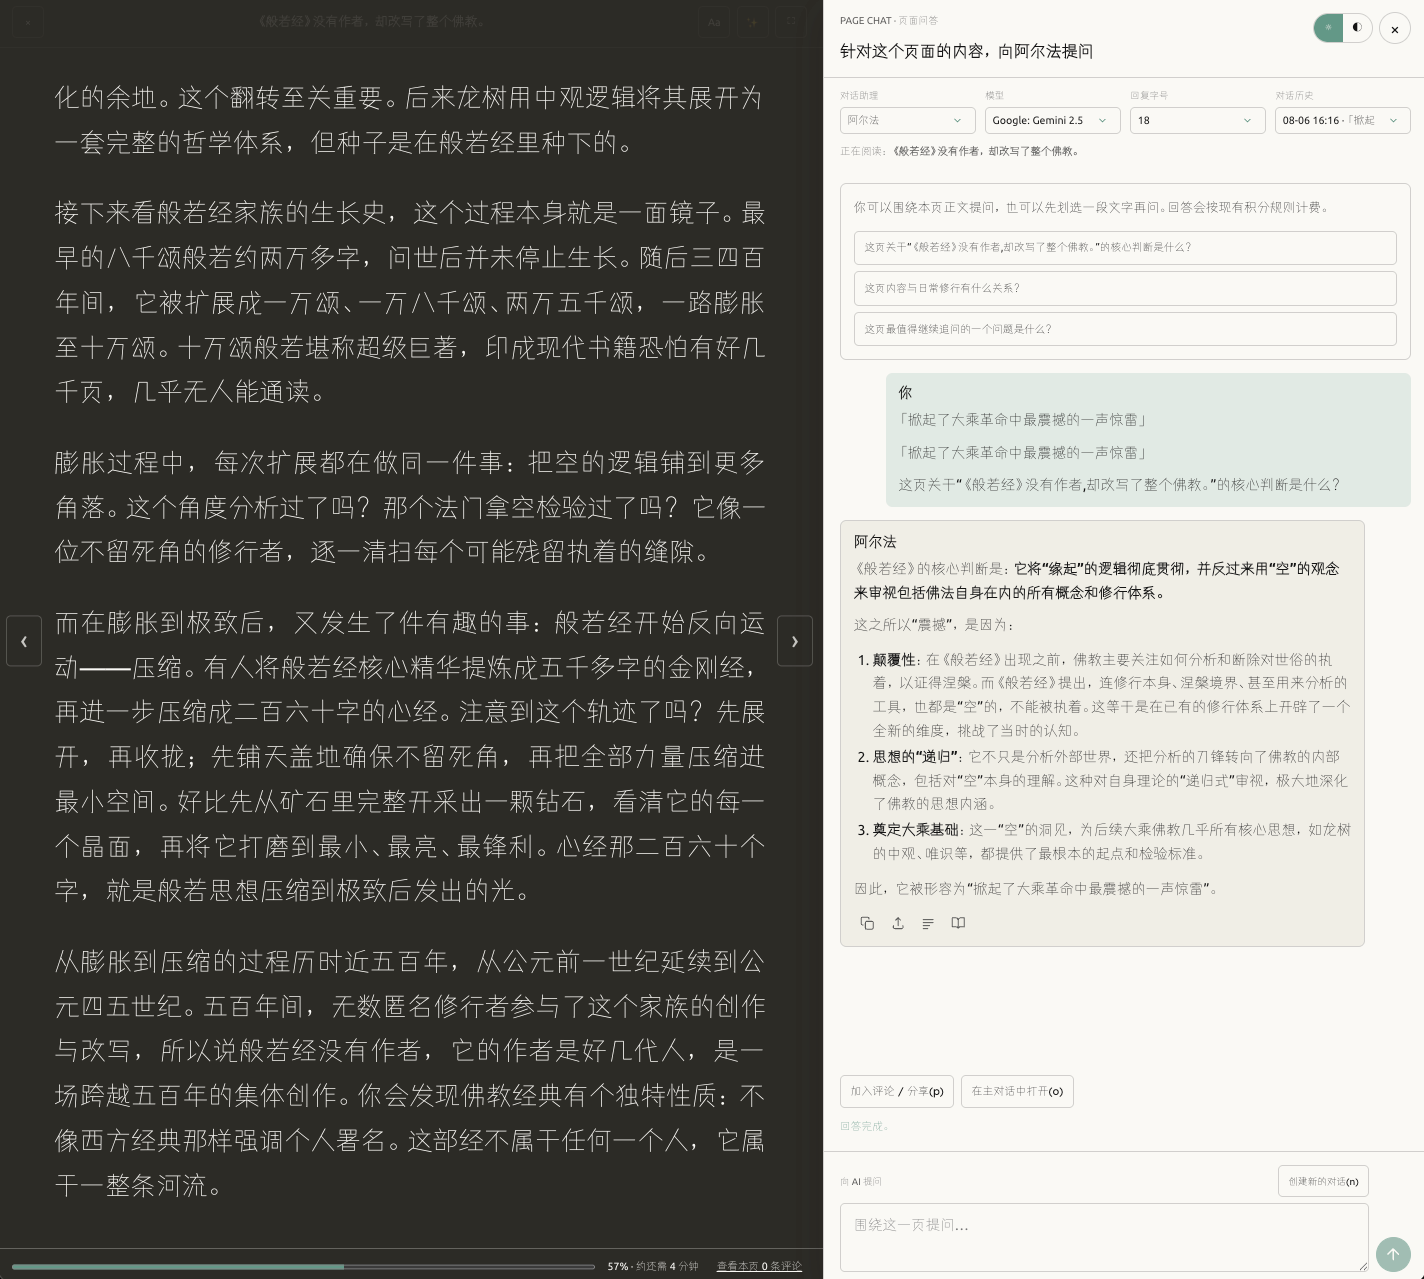Viewport: 1424px width, 1279px height.
Task: Click the 57% · 约还需 4 分钟 status text
Action: click(653, 1266)
